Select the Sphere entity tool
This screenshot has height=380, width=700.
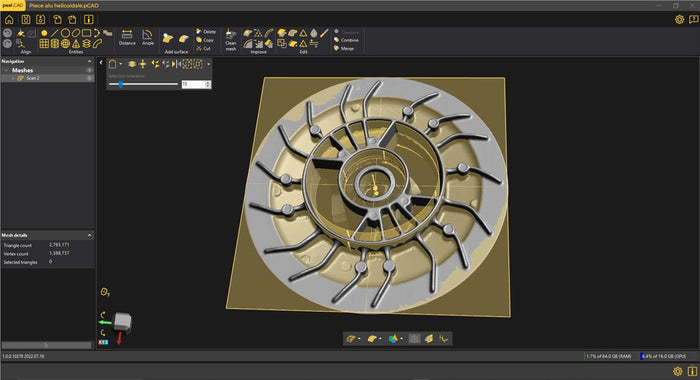coord(65,44)
